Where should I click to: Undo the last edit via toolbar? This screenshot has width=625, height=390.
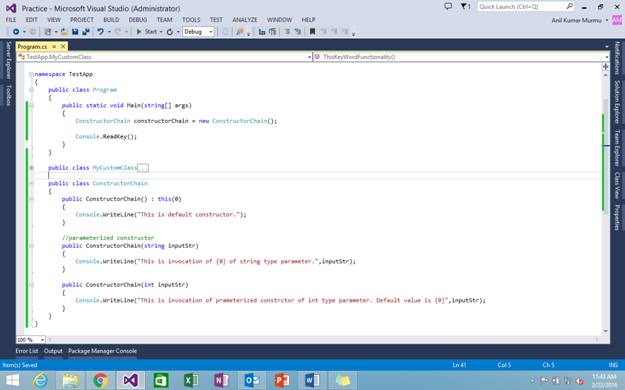pyautogui.click(x=100, y=32)
